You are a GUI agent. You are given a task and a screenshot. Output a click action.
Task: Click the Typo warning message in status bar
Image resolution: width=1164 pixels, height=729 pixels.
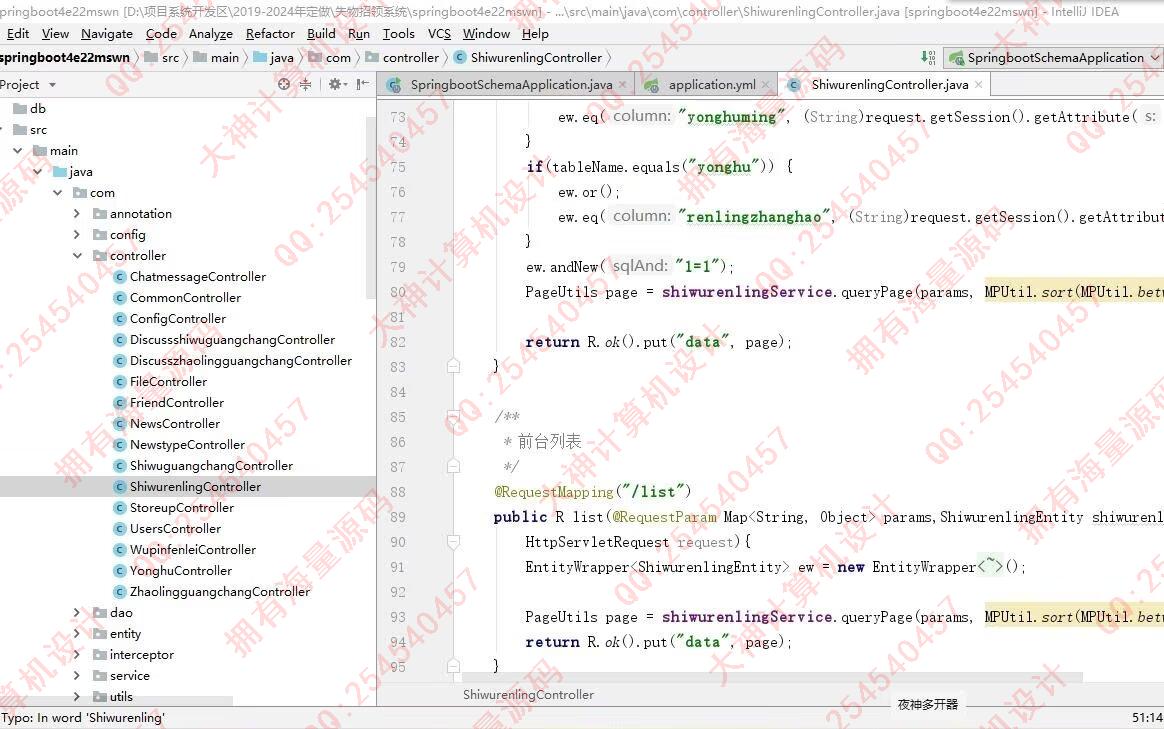82,718
